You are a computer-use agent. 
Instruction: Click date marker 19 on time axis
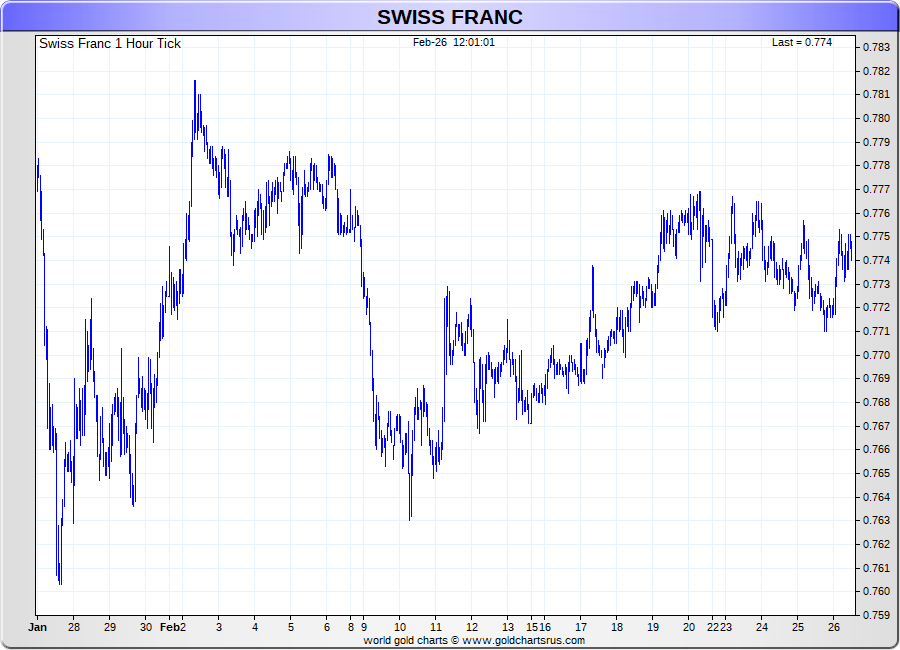tap(652, 627)
